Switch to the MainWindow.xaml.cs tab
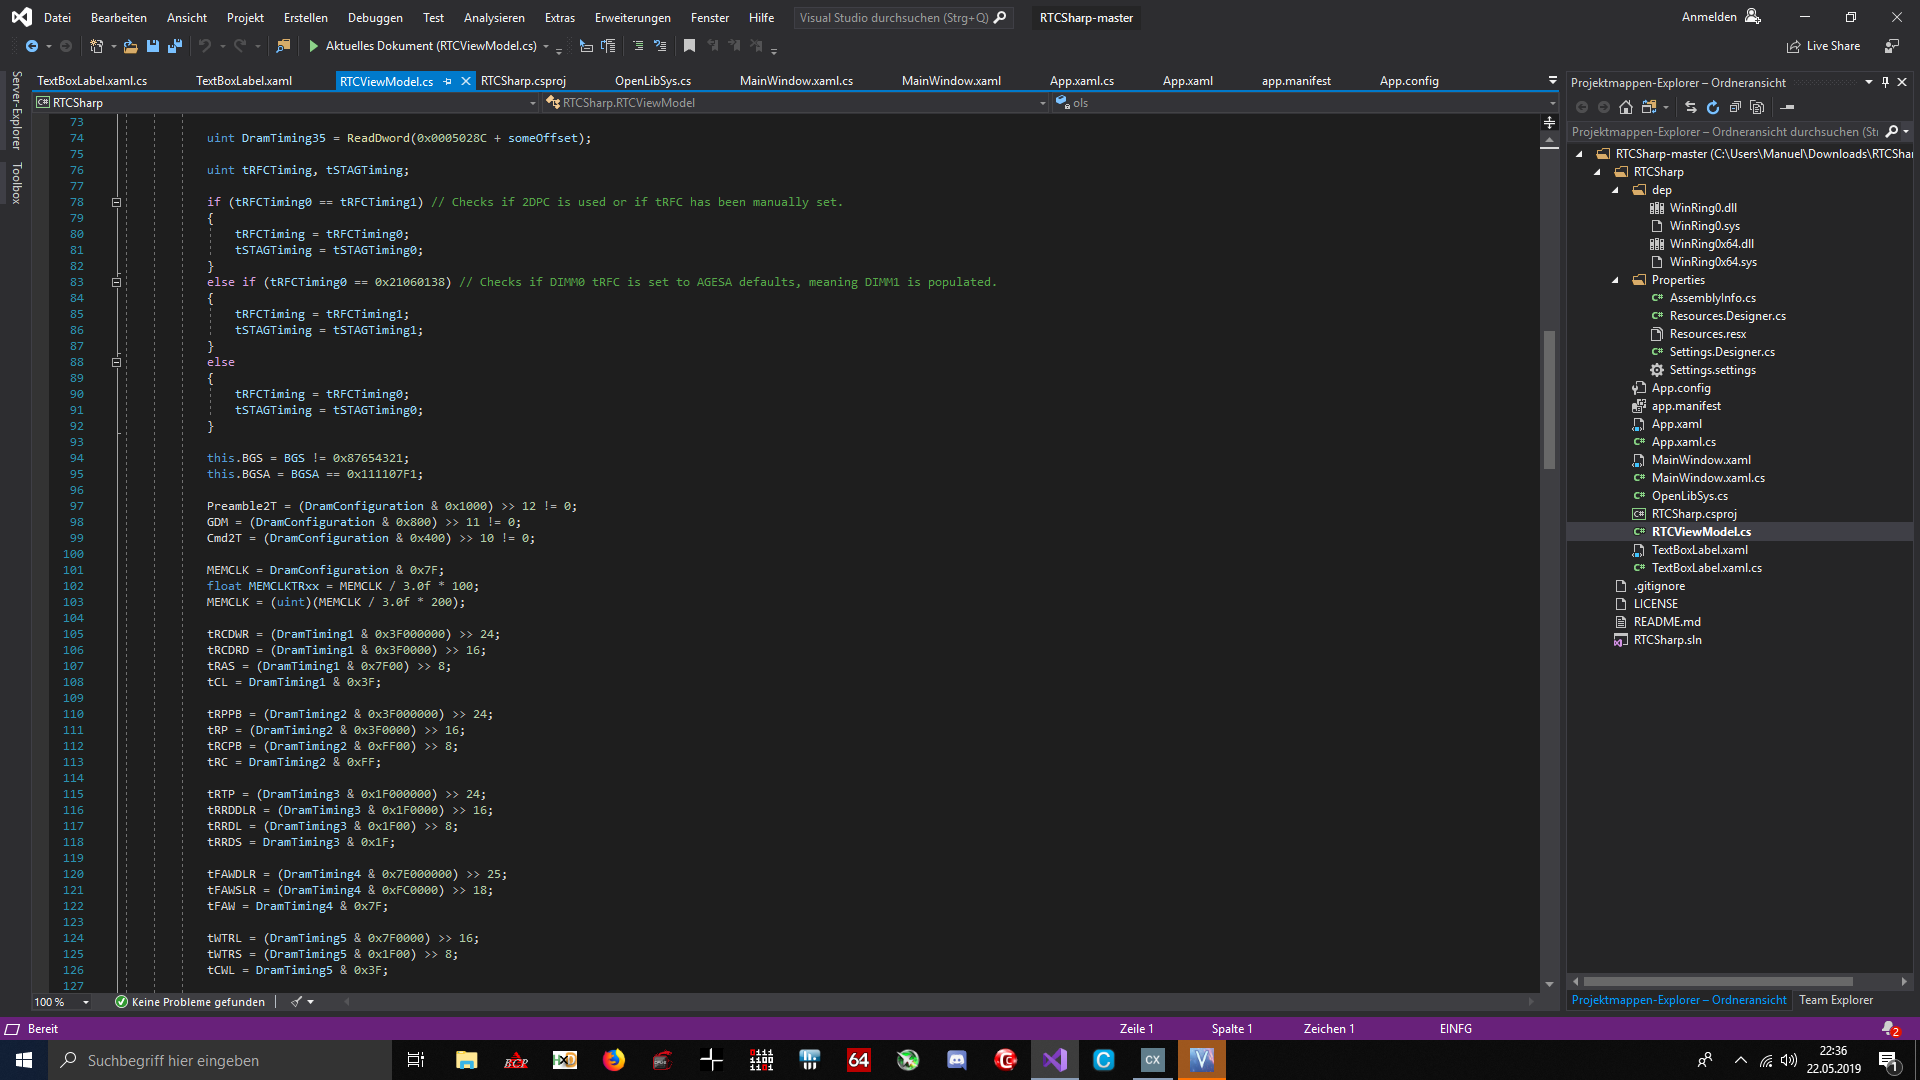Image resolution: width=1920 pixels, height=1080 pixels. coord(796,81)
